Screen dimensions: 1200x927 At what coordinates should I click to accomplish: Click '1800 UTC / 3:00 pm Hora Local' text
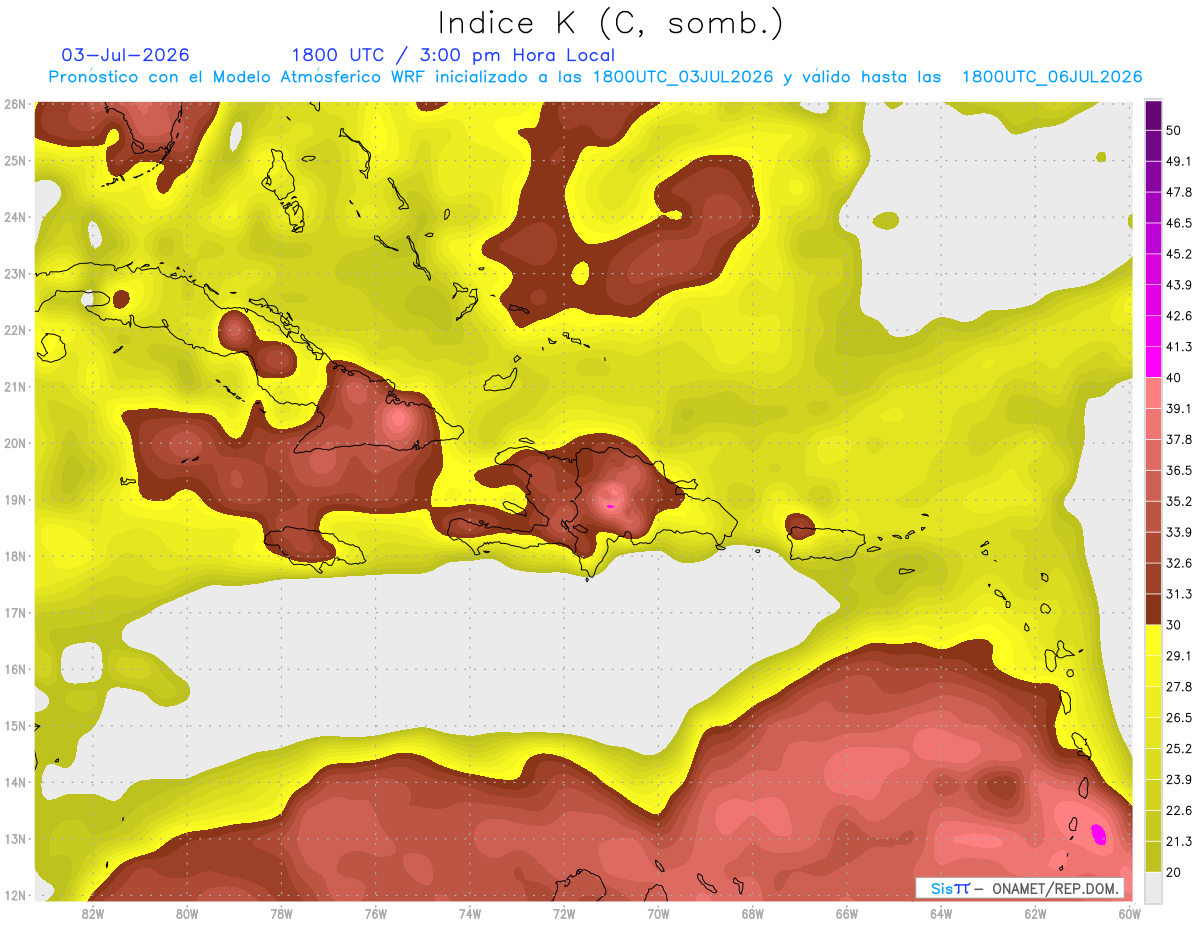tap(453, 55)
